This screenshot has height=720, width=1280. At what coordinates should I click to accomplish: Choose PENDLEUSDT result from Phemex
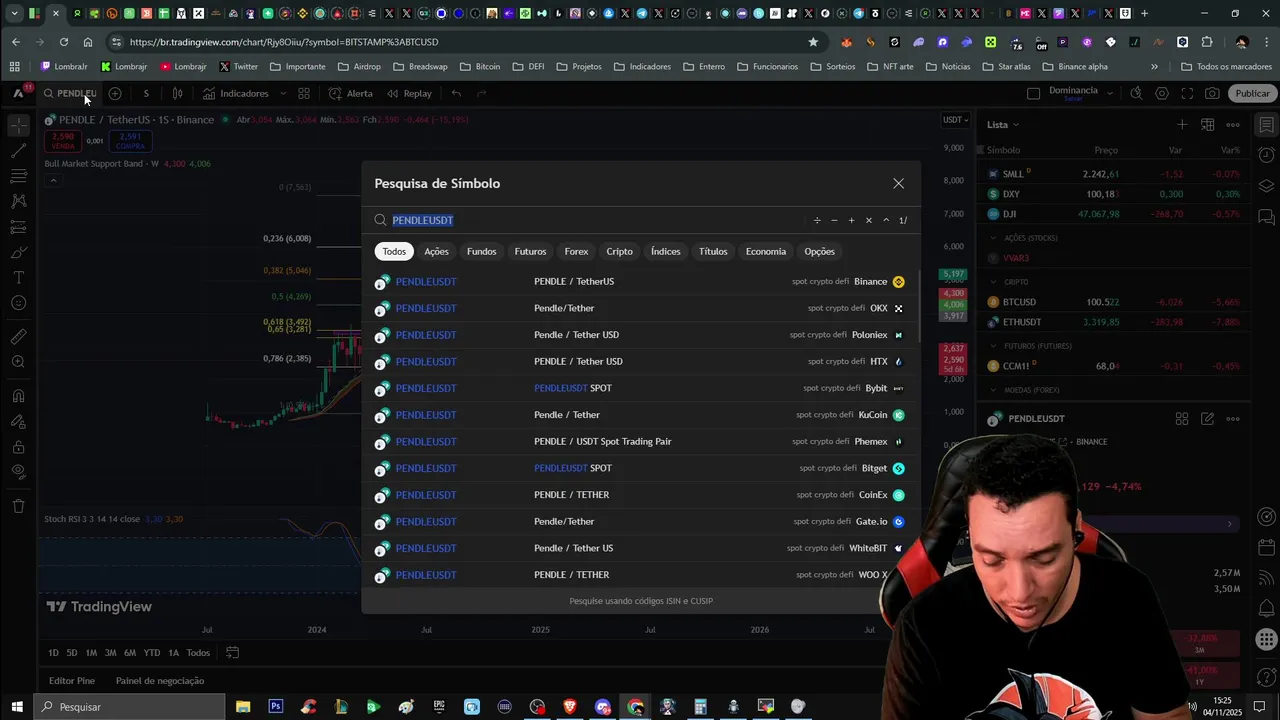pyautogui.click(x=640, y=441)
